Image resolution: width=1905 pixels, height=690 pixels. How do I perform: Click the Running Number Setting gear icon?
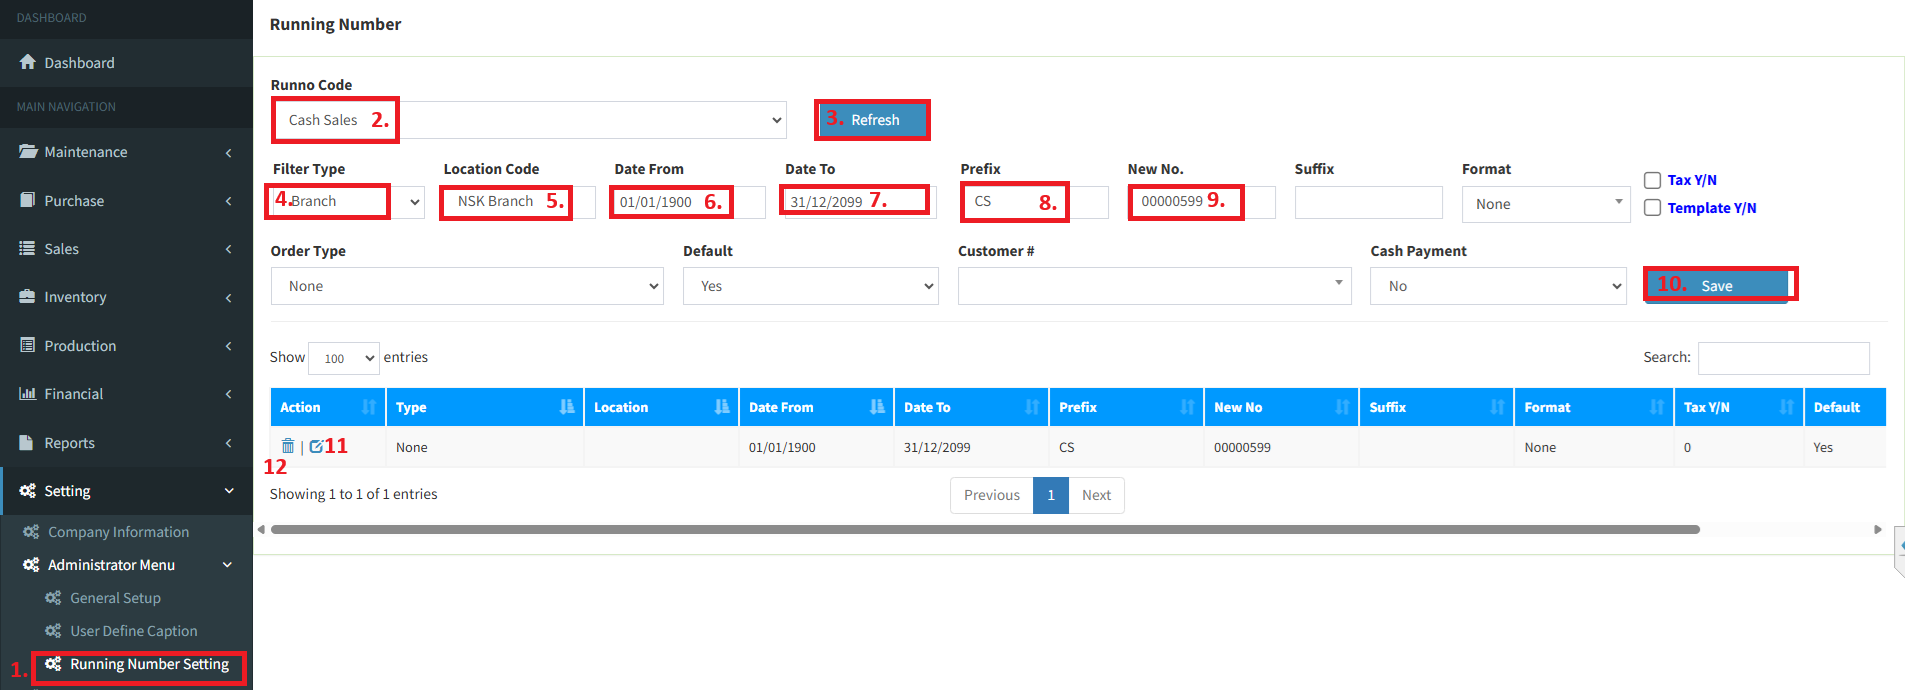54,664
